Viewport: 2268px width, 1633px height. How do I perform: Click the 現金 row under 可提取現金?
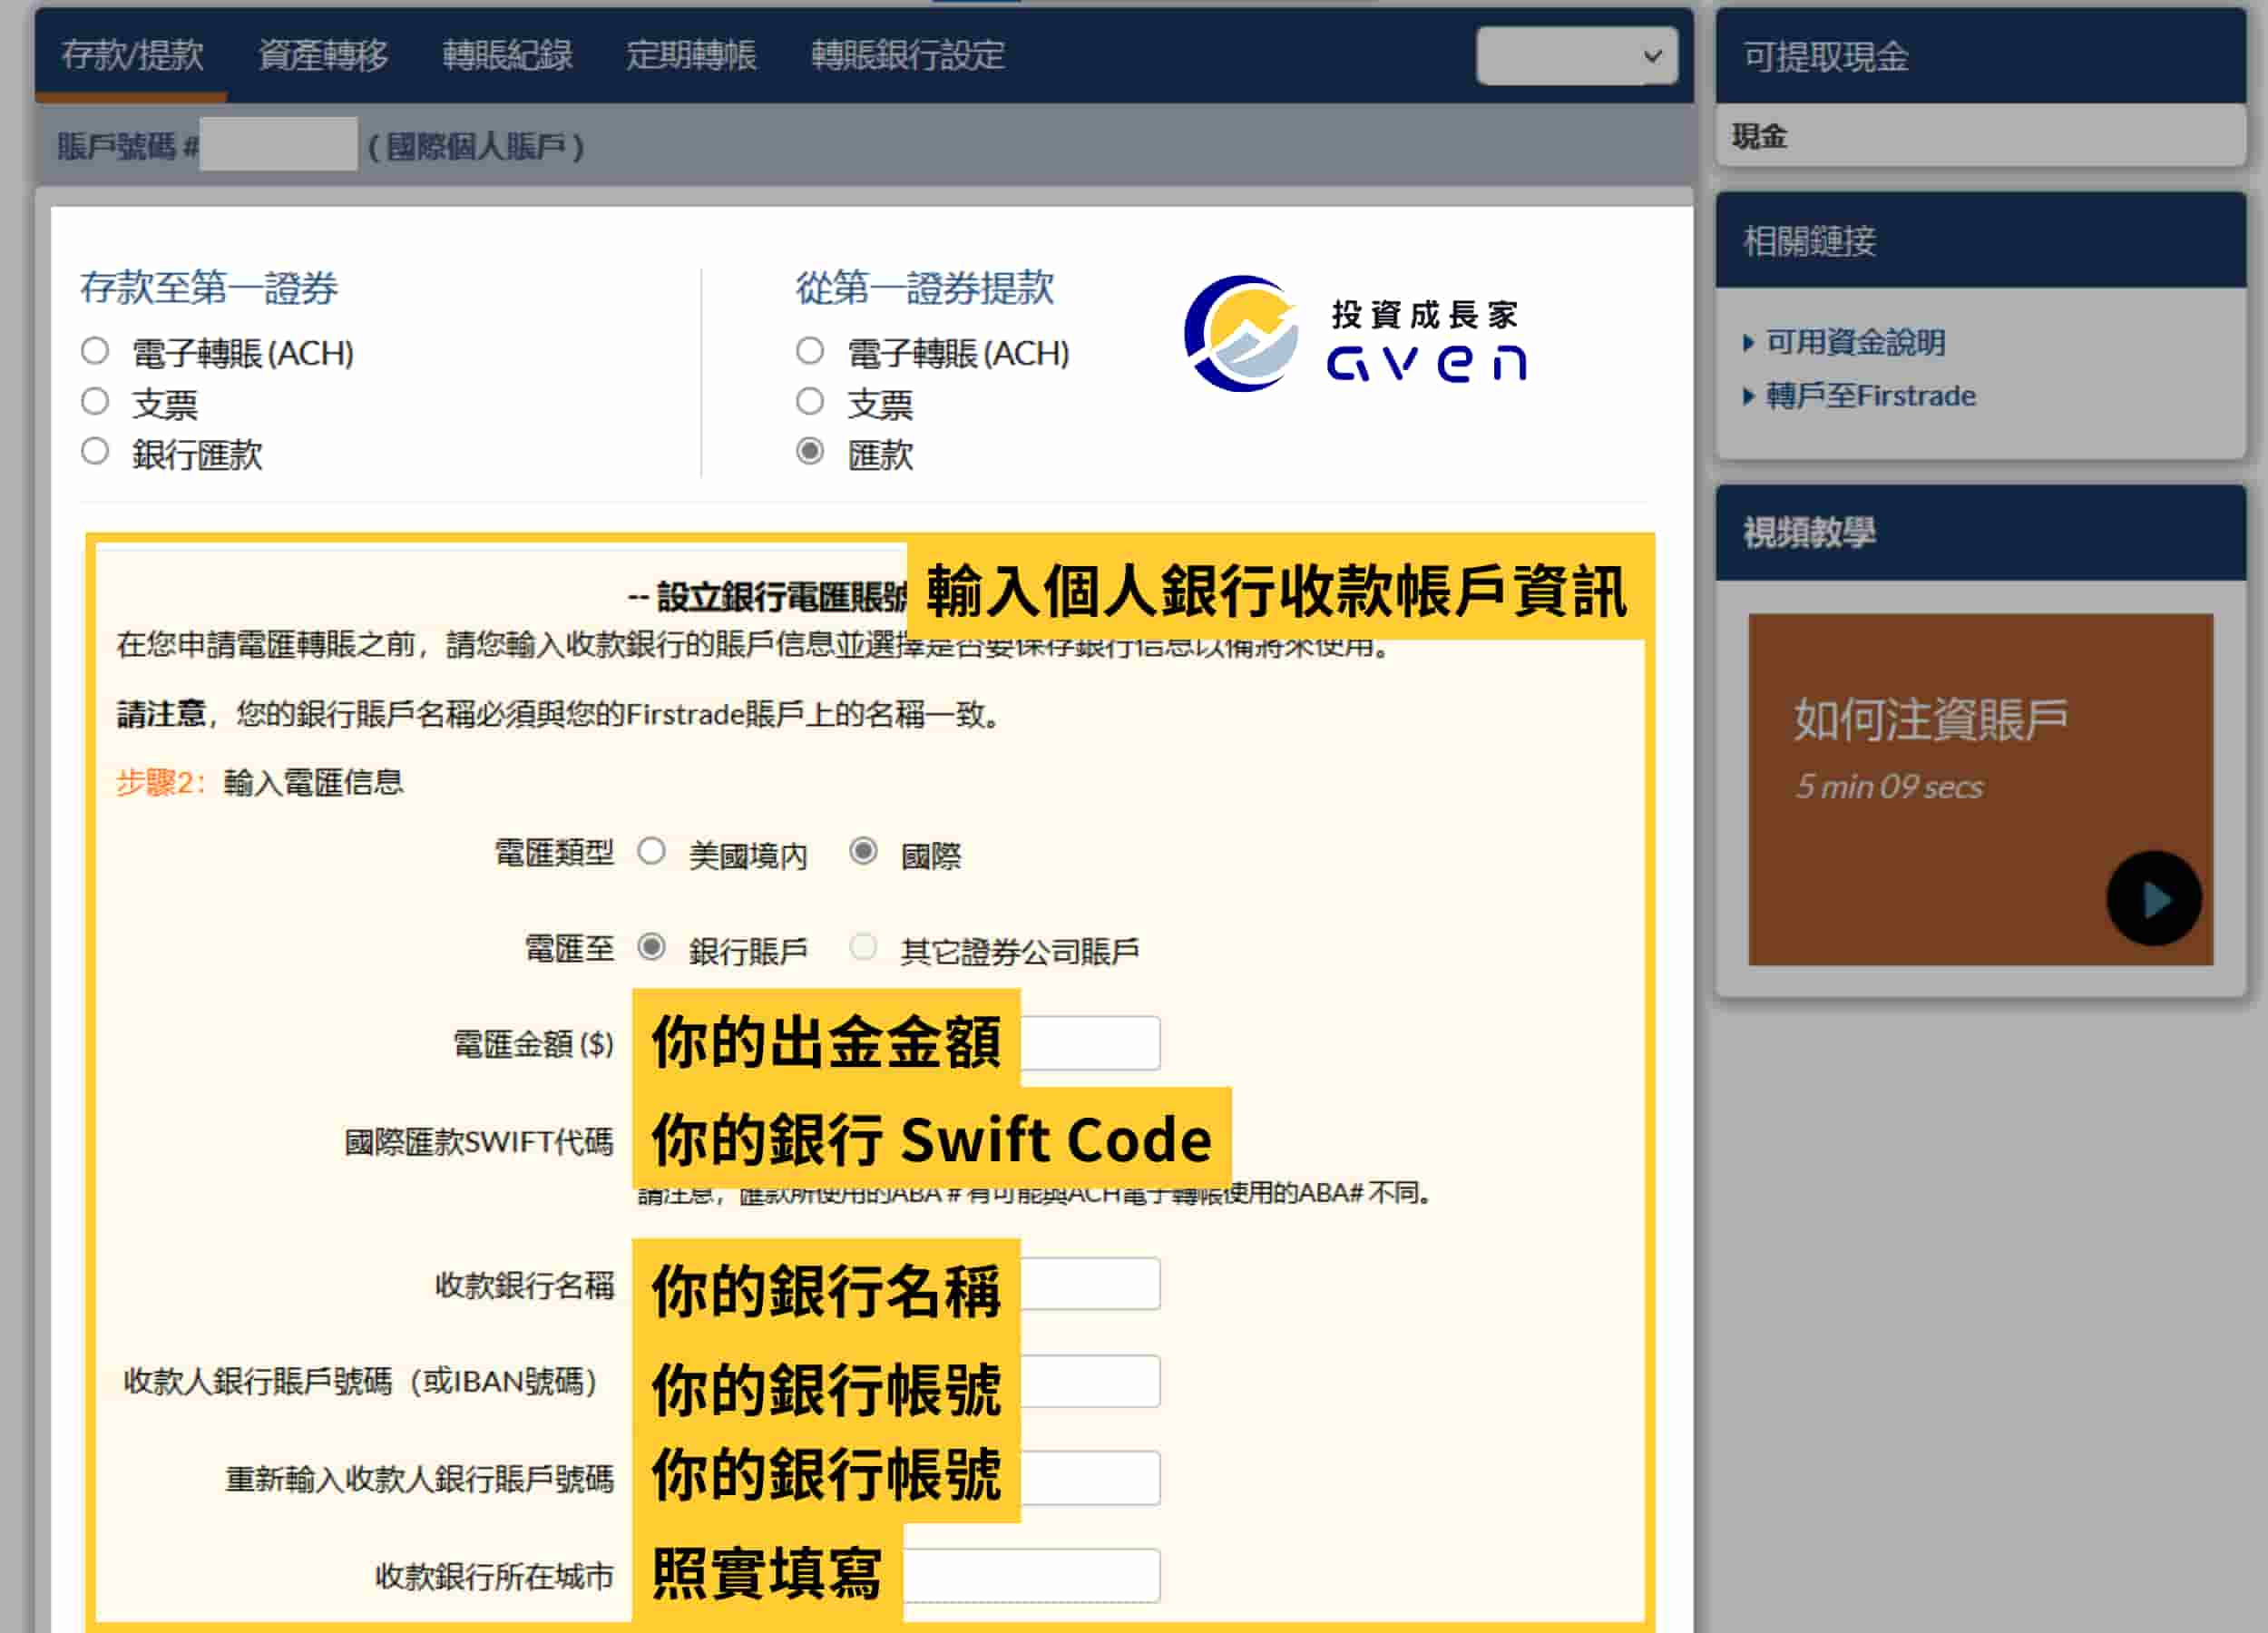click(1981, 136)
